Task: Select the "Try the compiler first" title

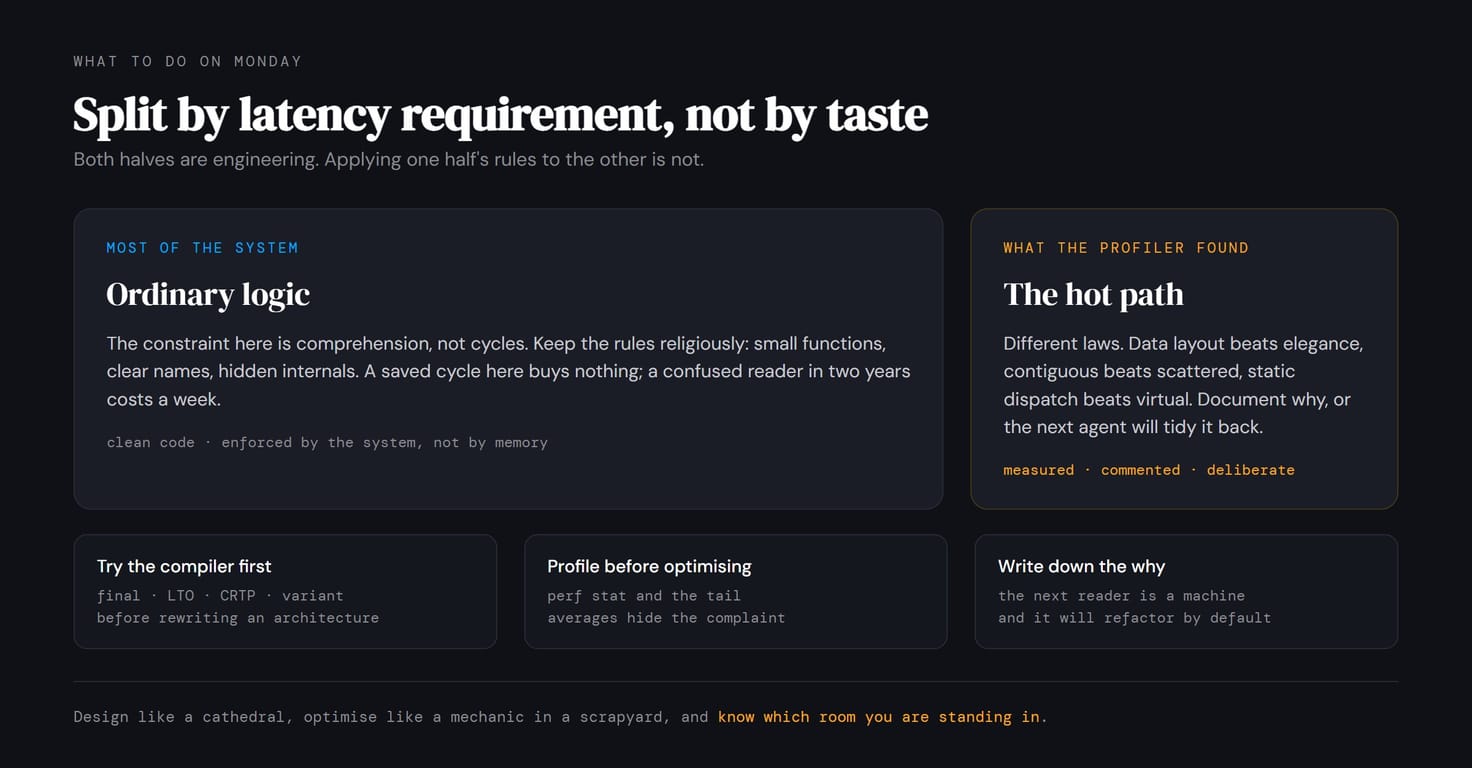Action: (x=184, y=566)
